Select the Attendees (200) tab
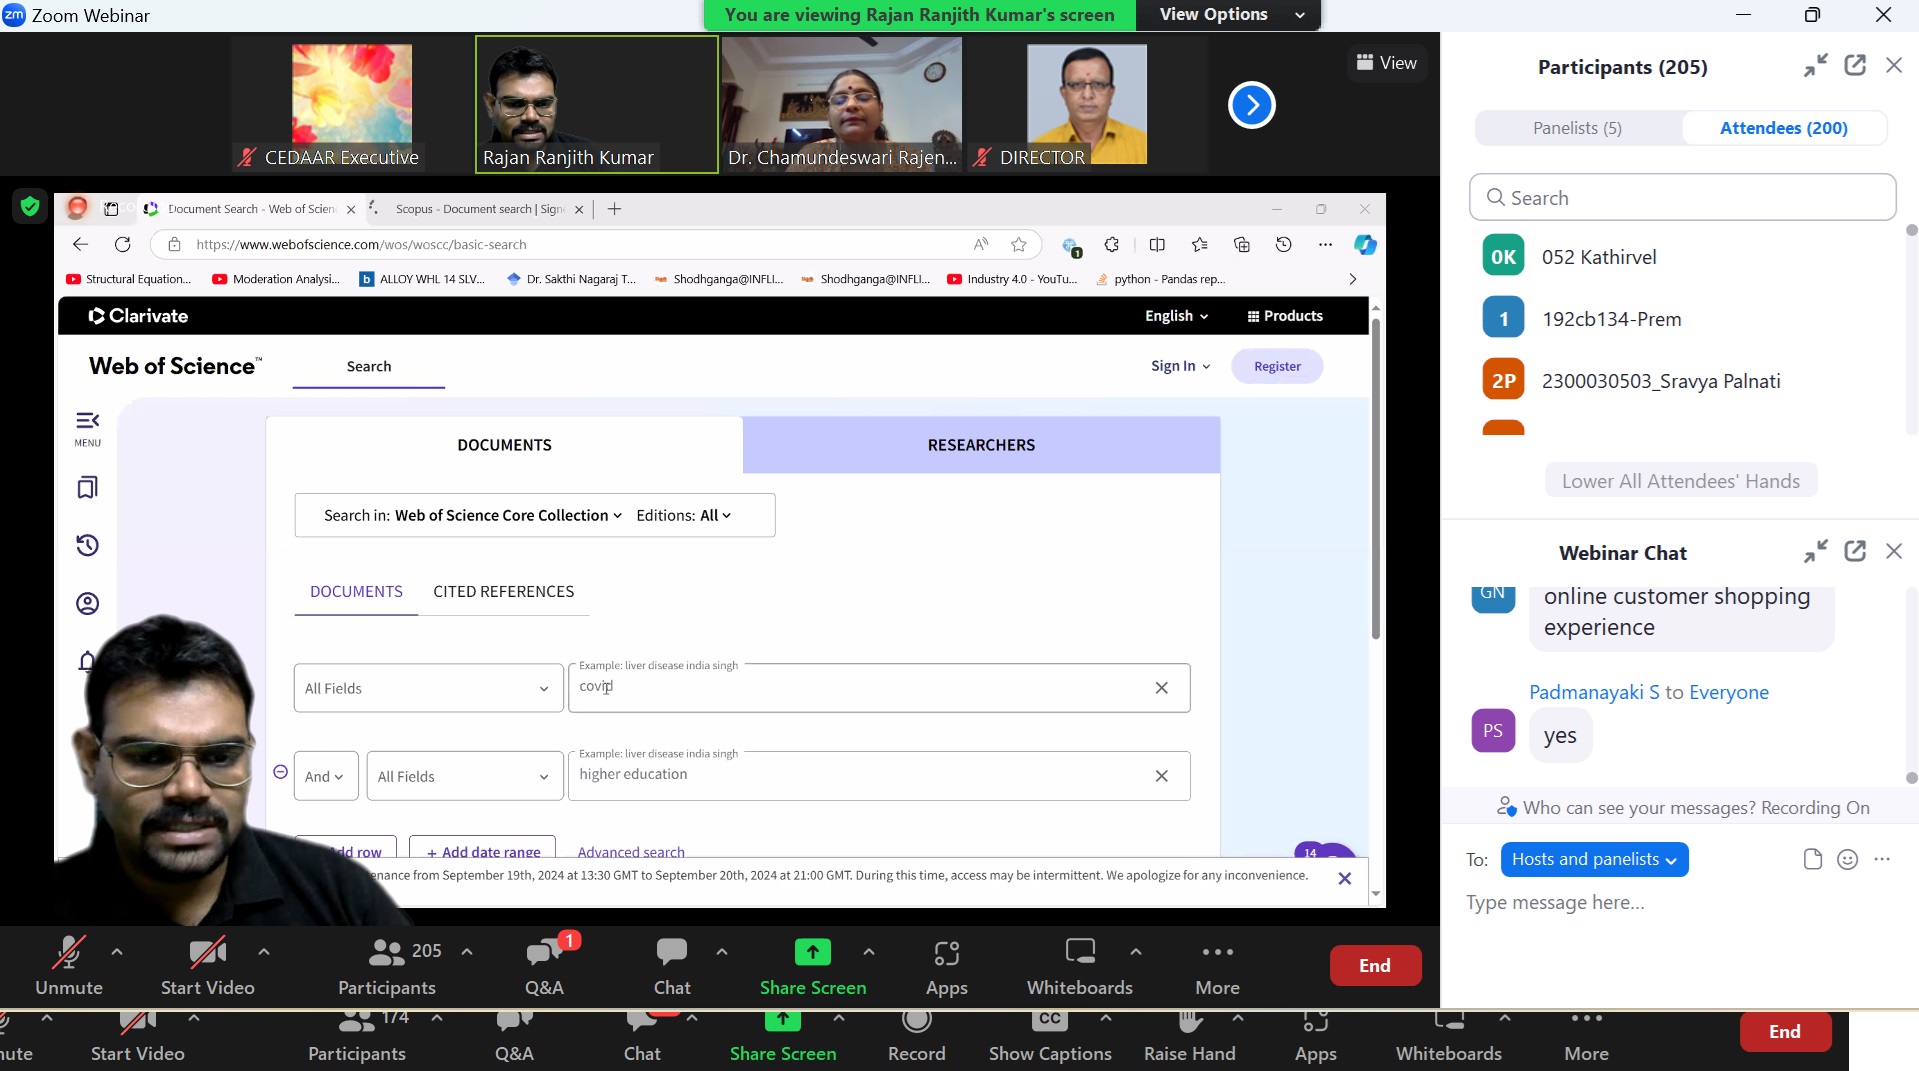 1783,128
